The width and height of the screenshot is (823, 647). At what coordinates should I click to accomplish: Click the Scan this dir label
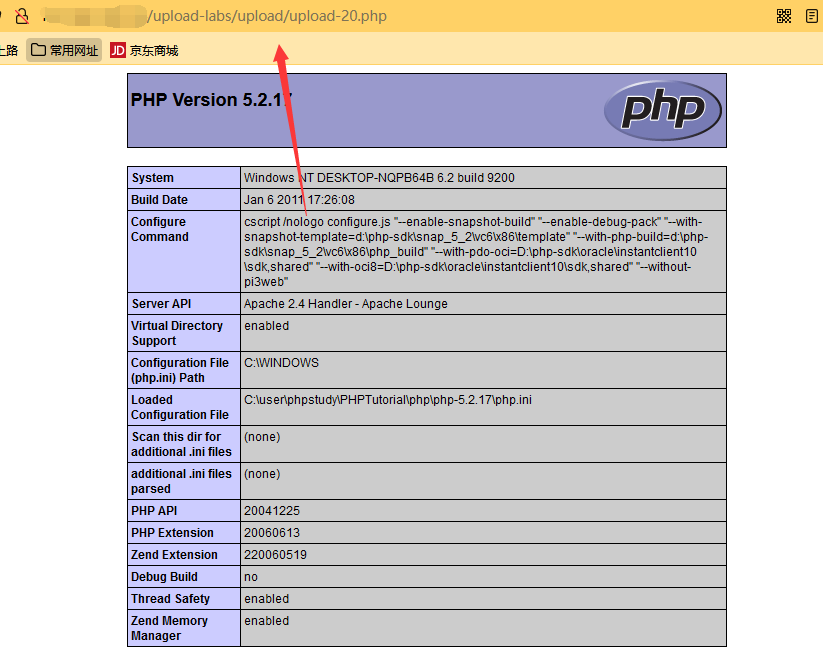click(184, 444)
